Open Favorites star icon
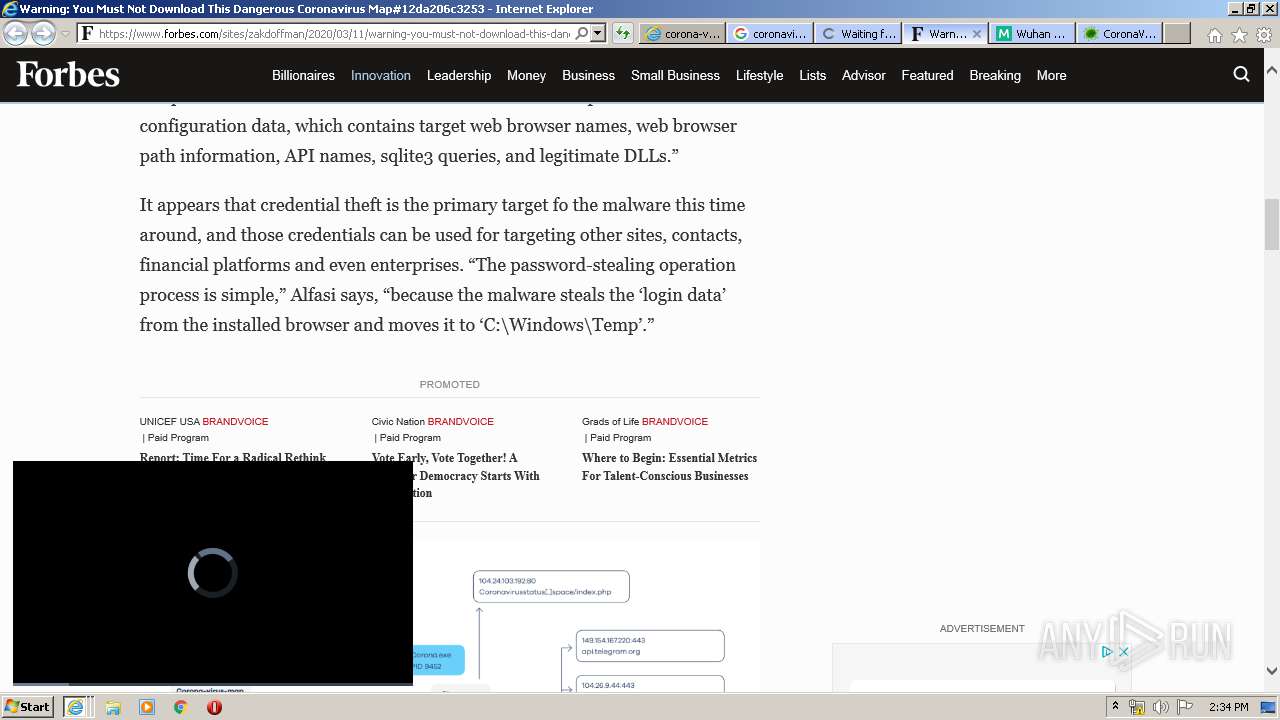The image size is (1280, 720). click(1239, 34)
